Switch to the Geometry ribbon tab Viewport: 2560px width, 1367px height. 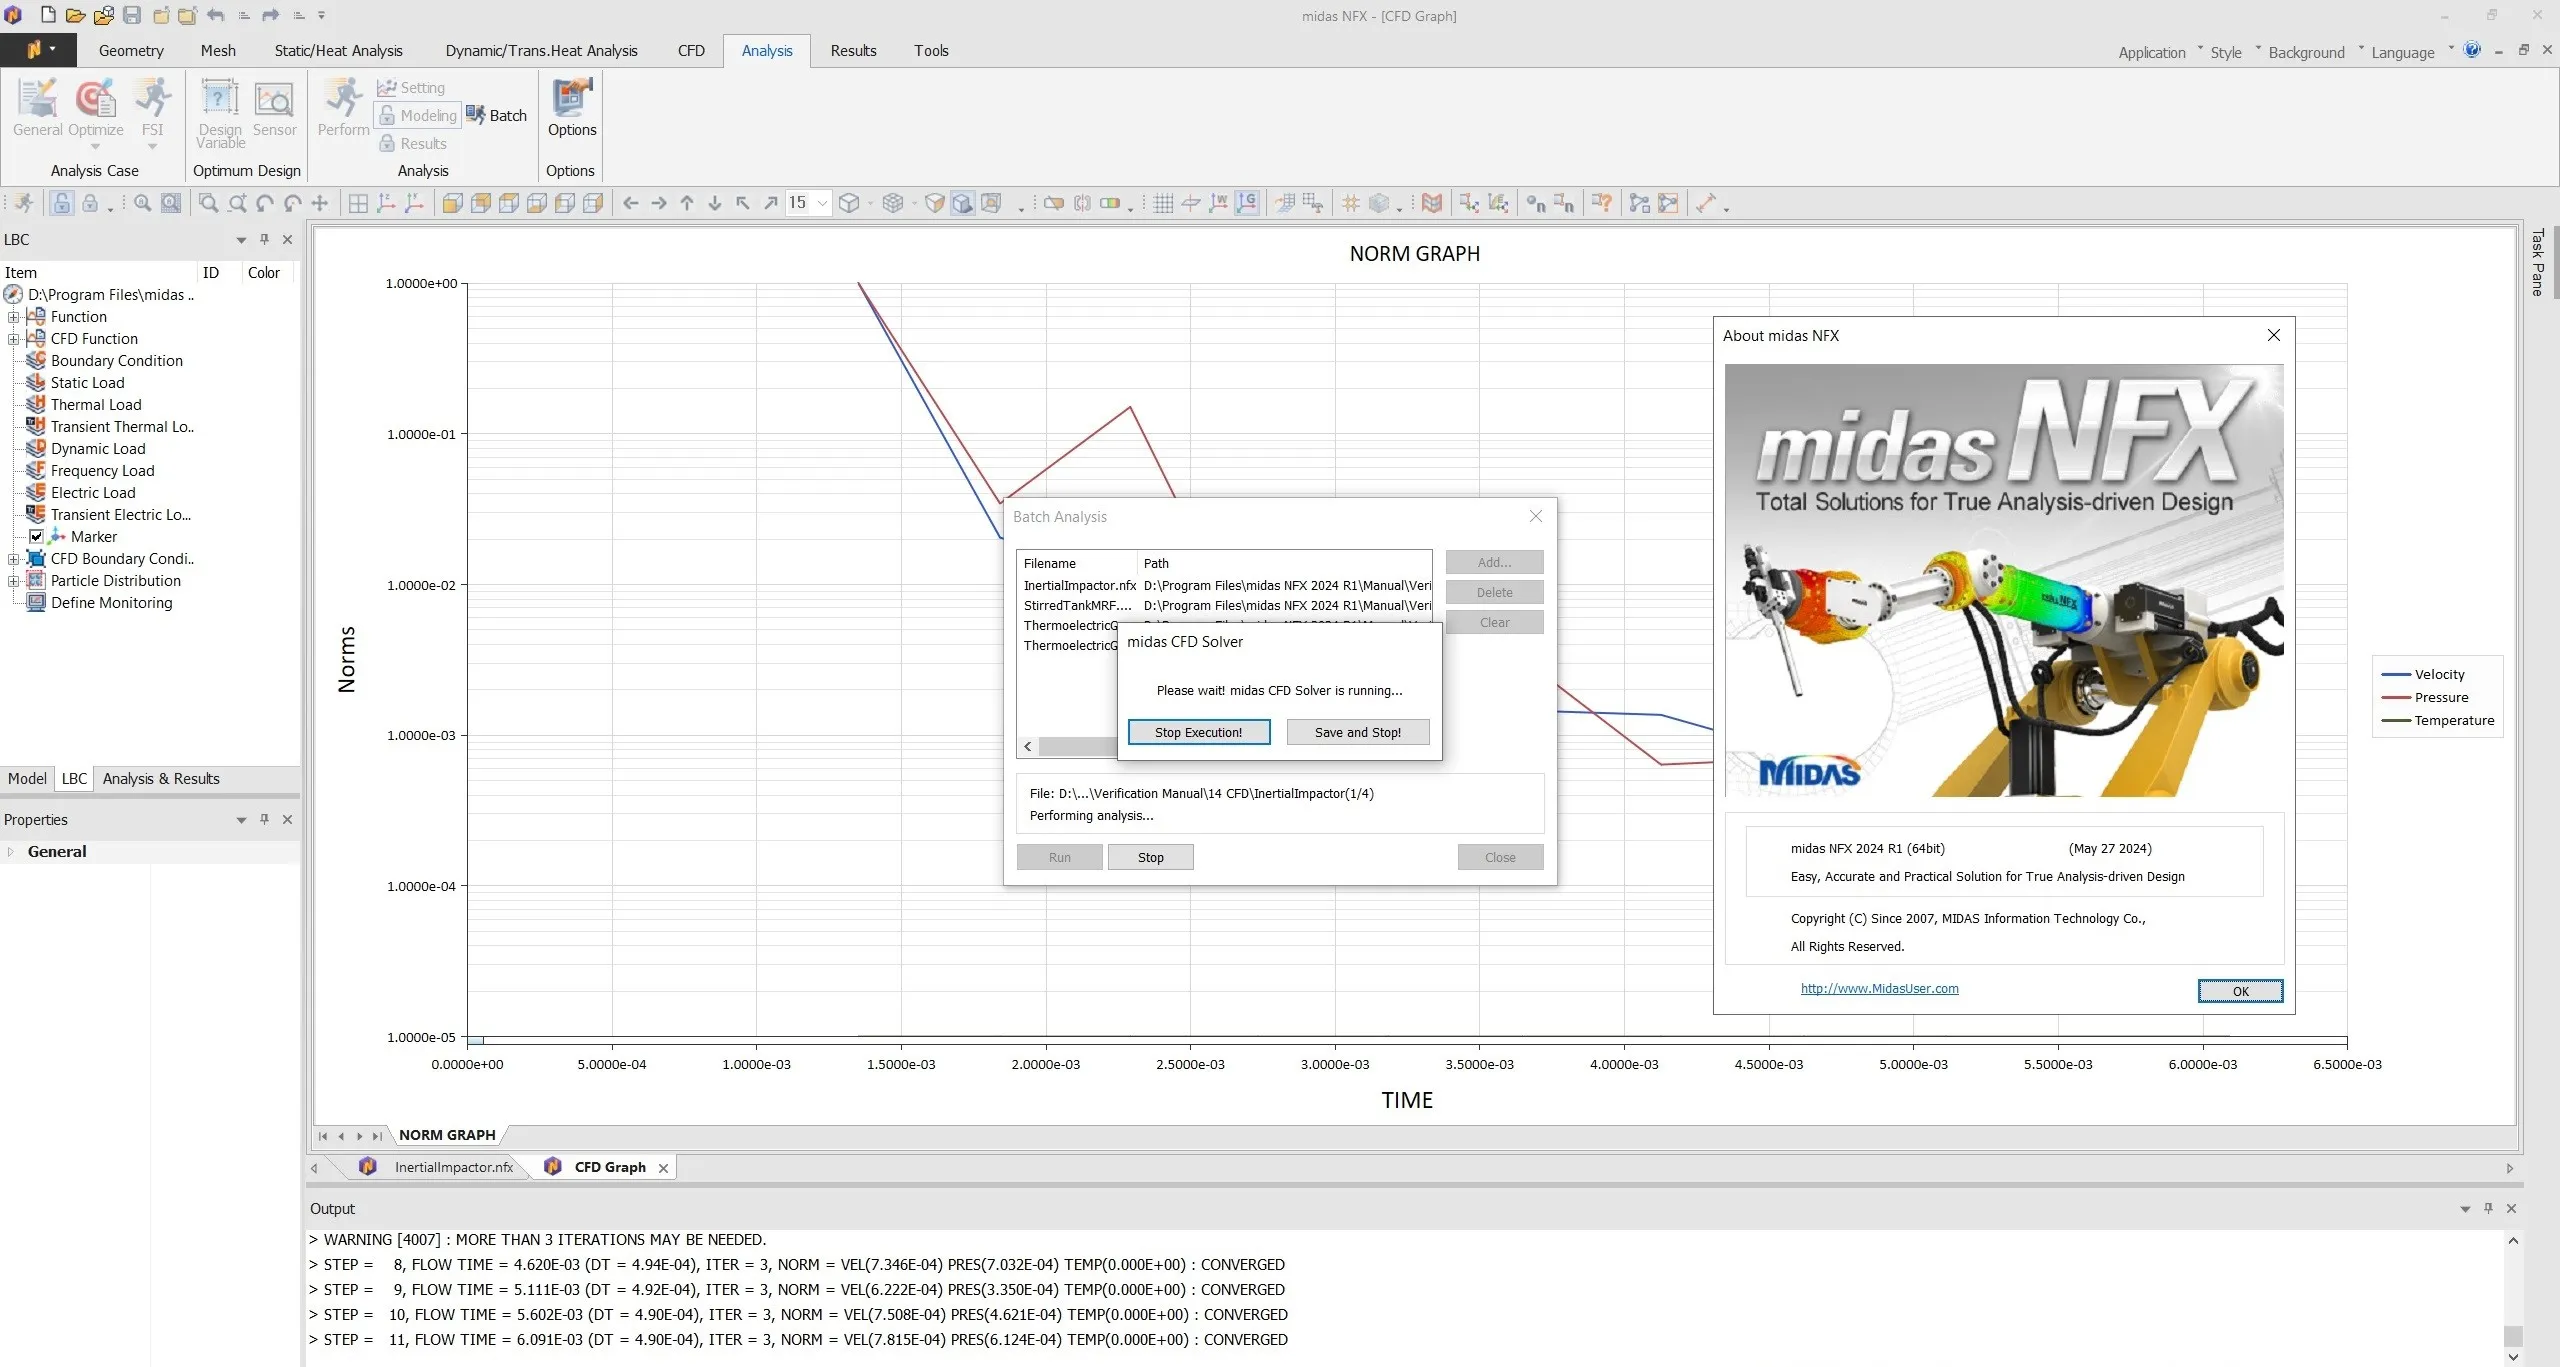[131, 51]
